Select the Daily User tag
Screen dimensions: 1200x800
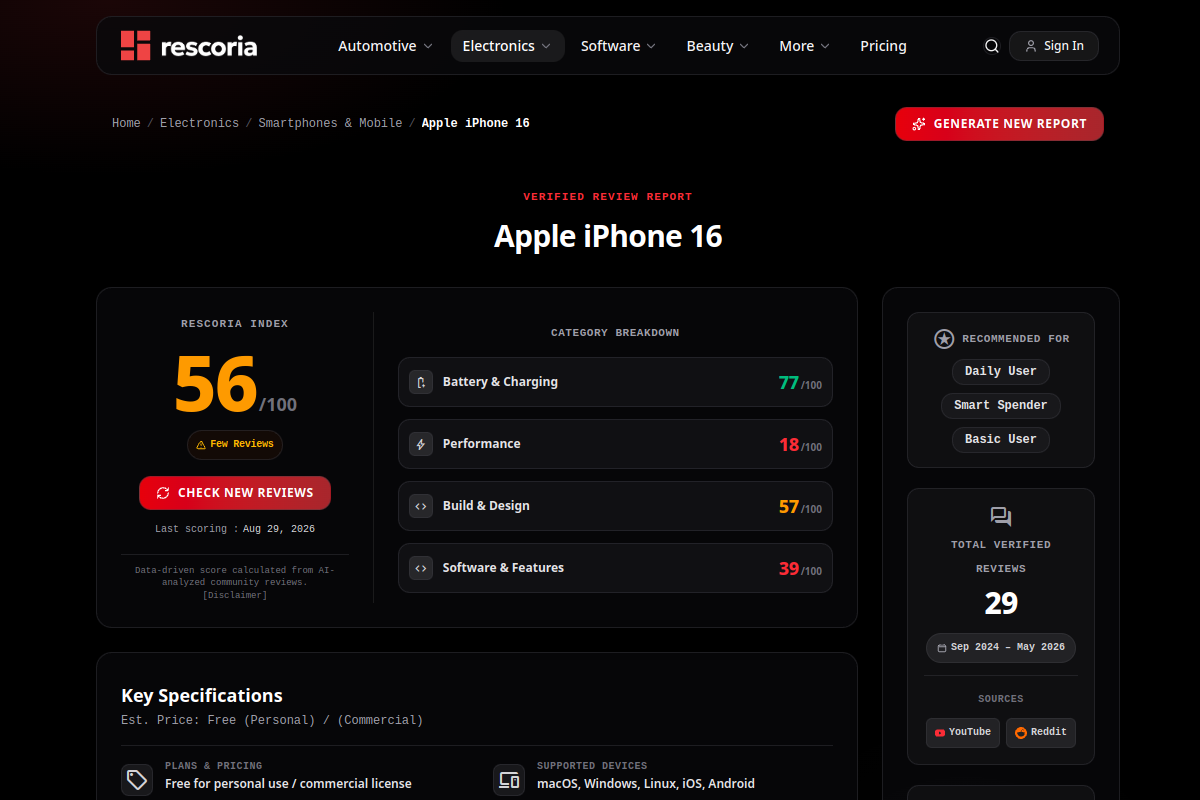pyautogui.click(x=1001, y=371)
